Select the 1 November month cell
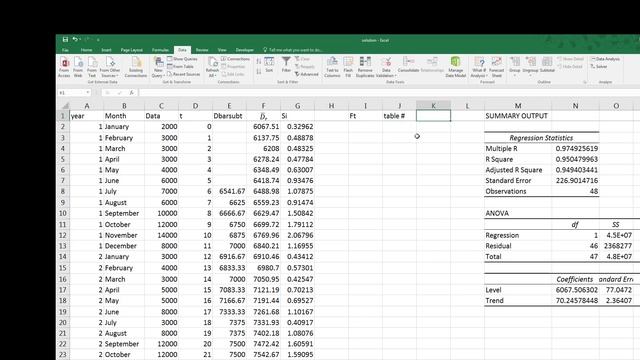The width and height of the screenshot is (640, 360). [124, 235]
